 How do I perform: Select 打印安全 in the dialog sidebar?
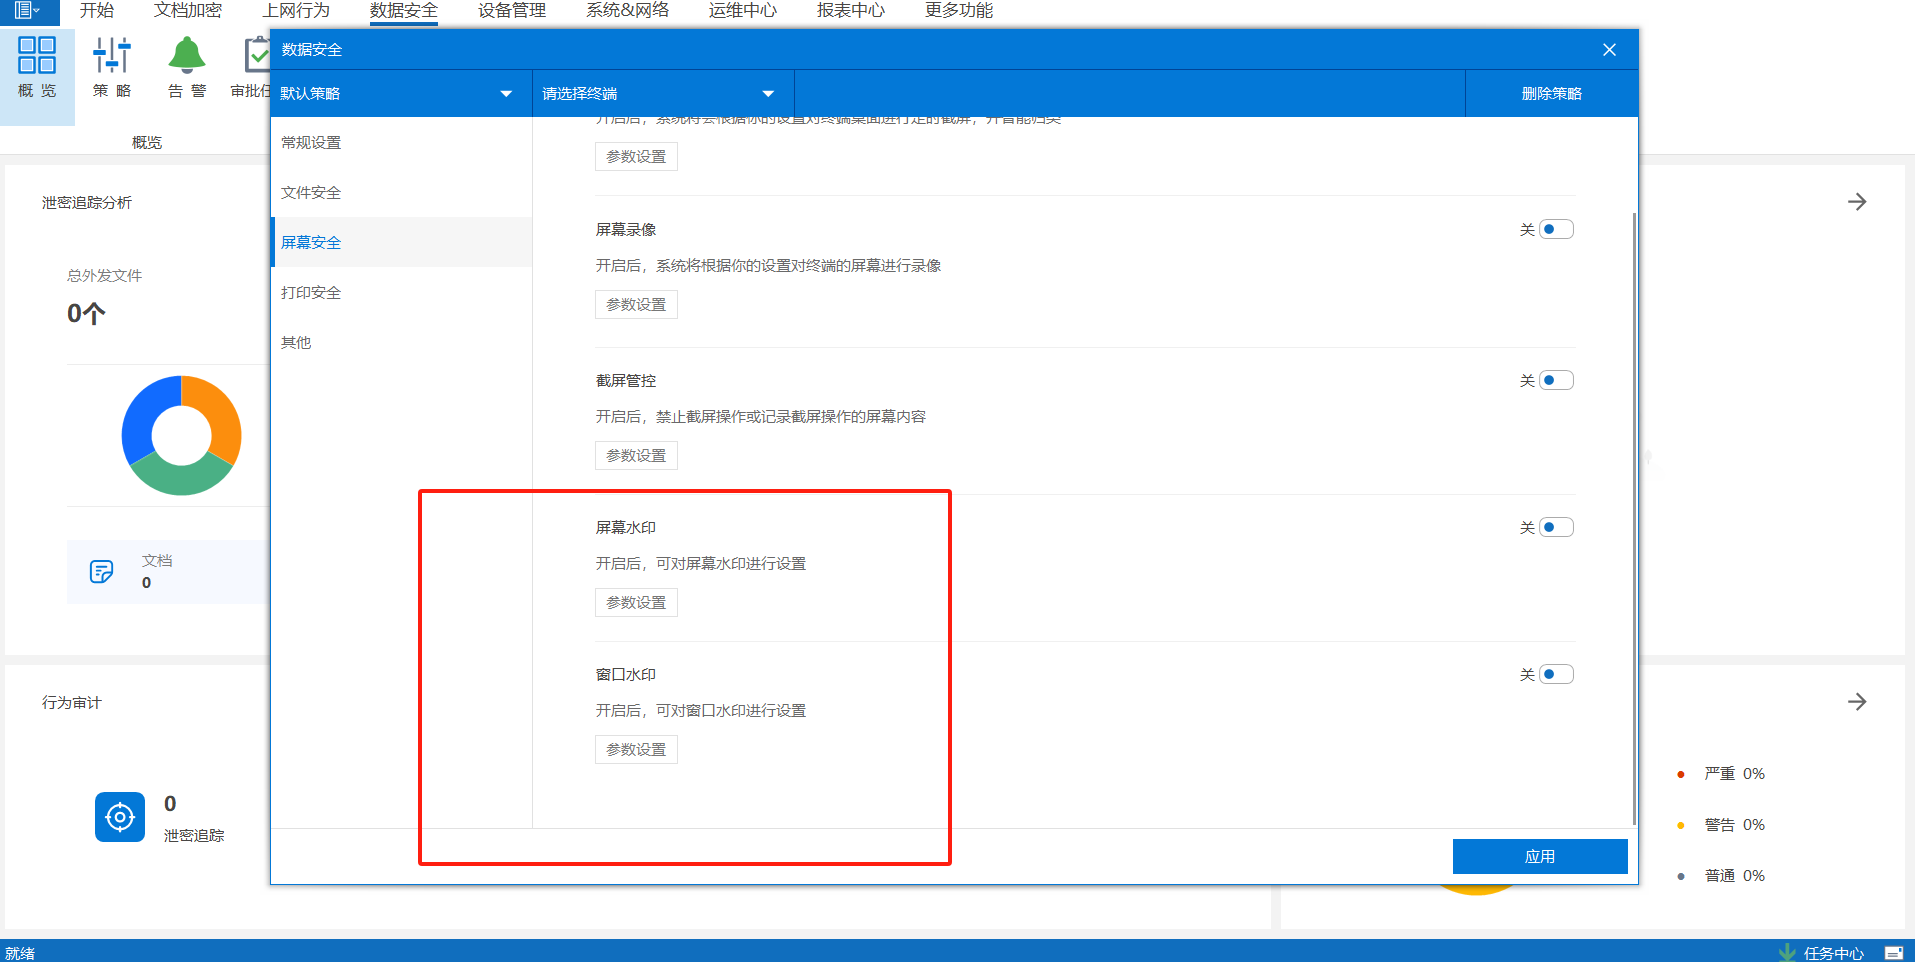point(401,293)
